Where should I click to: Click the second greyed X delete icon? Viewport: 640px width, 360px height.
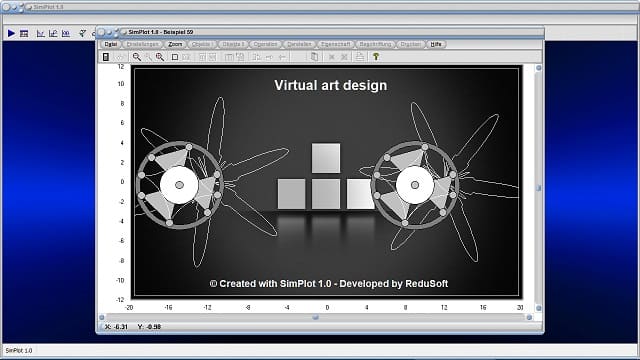click(x=344, y=57)
